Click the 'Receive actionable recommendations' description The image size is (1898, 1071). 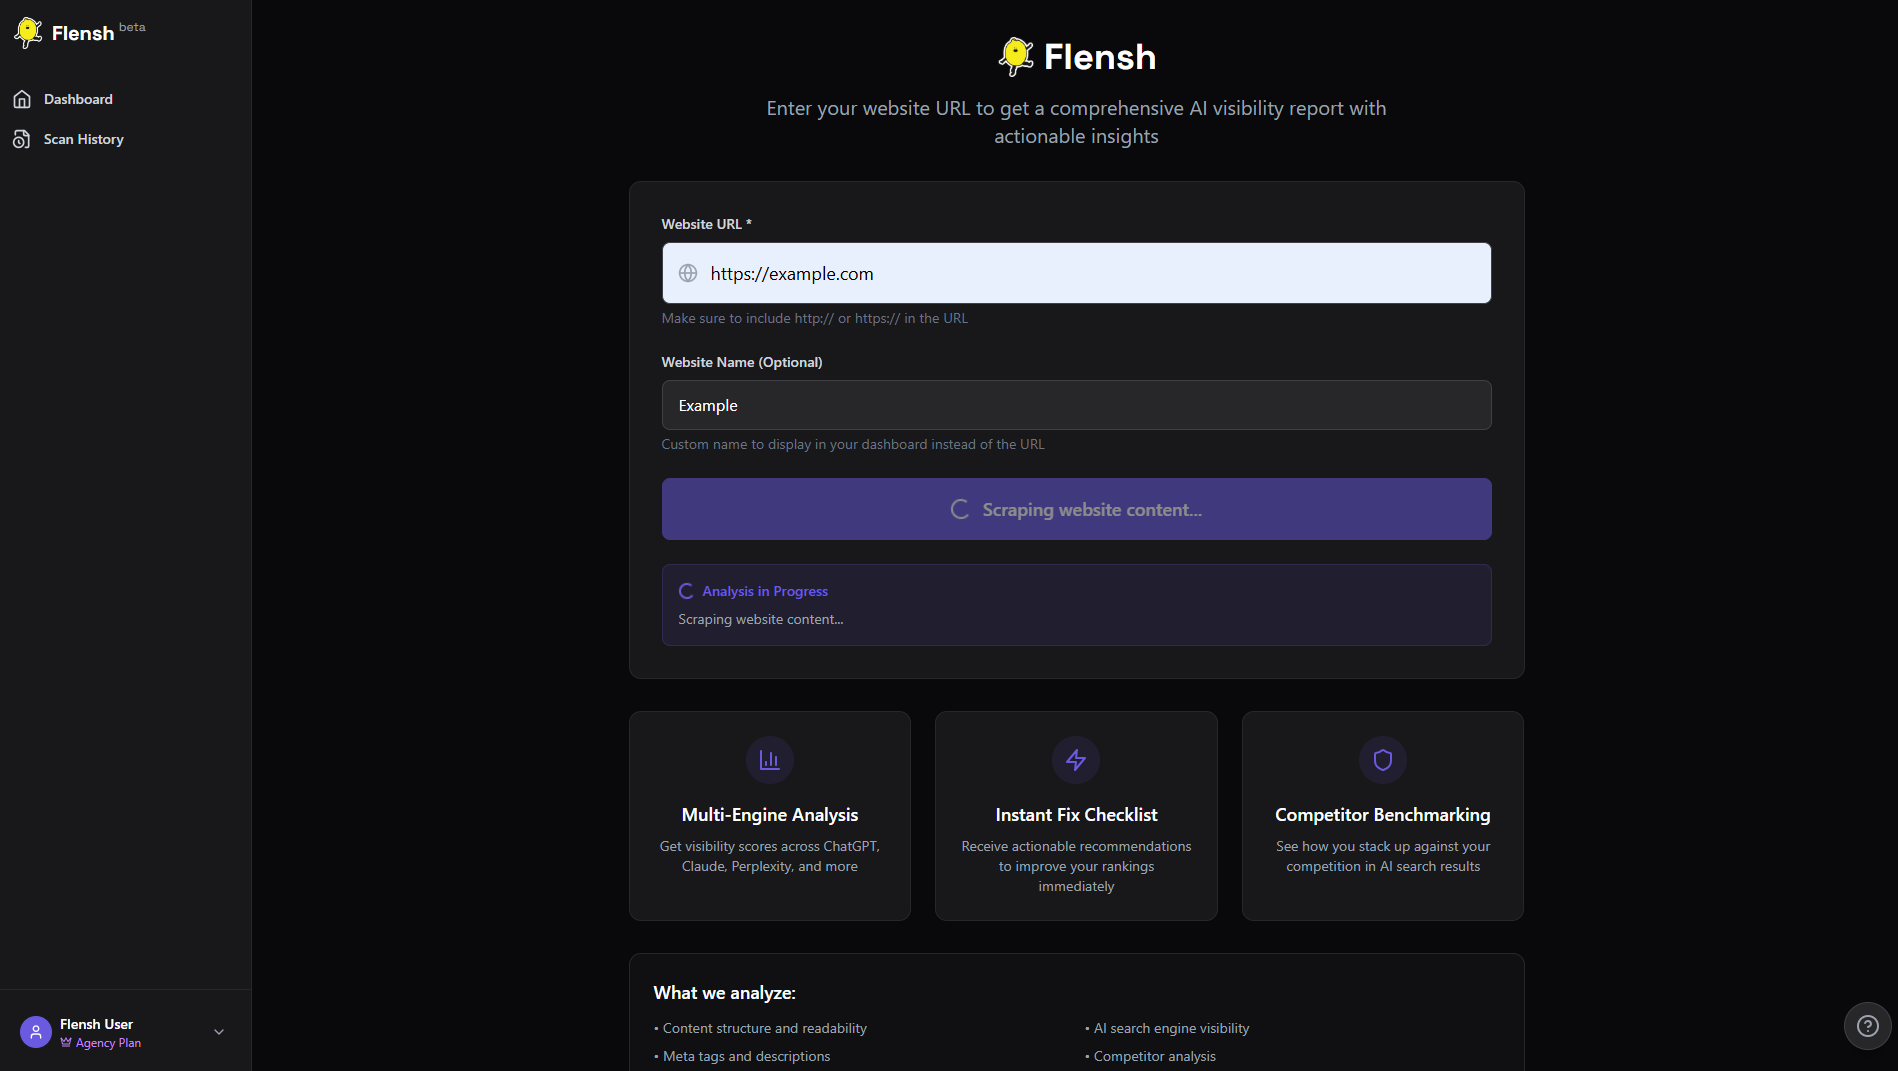(1076, 866)
